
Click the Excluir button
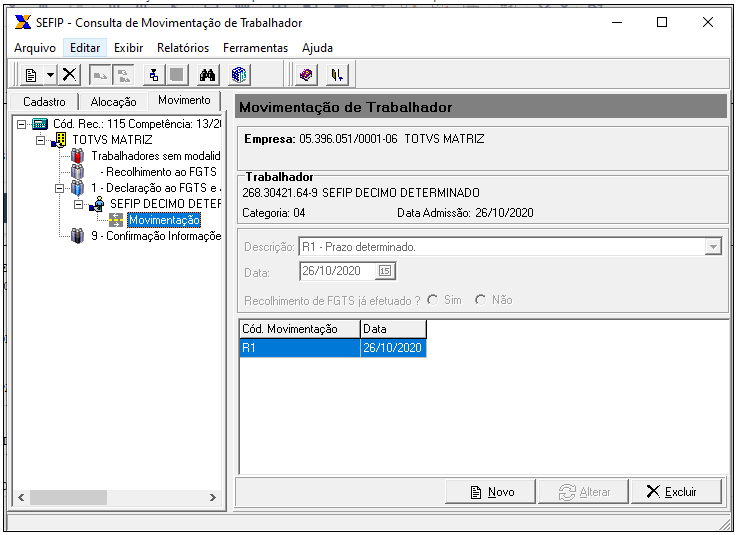[676, 492]
